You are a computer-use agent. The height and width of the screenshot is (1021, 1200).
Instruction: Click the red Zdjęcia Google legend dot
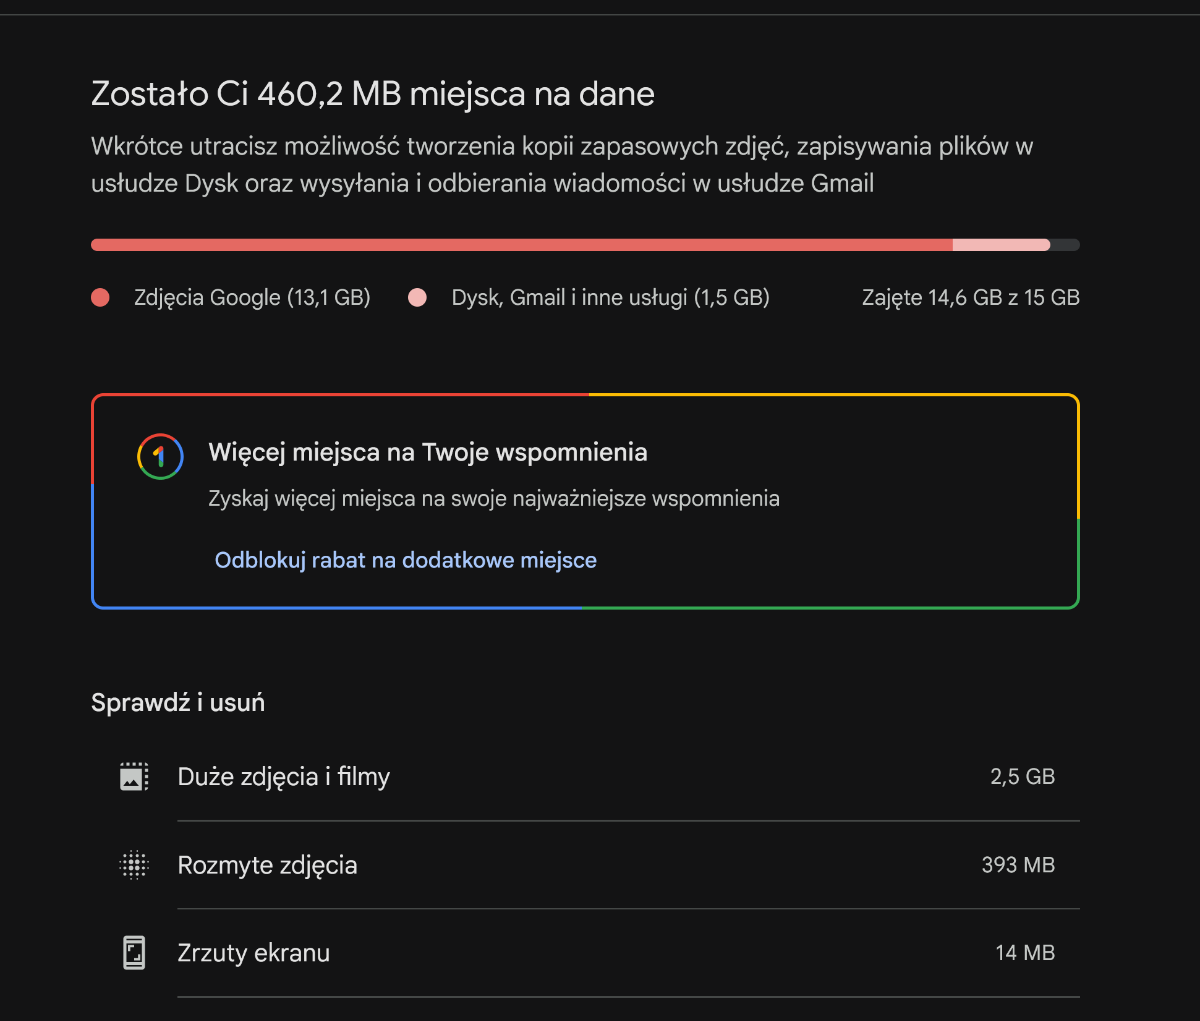coord(100,298)
